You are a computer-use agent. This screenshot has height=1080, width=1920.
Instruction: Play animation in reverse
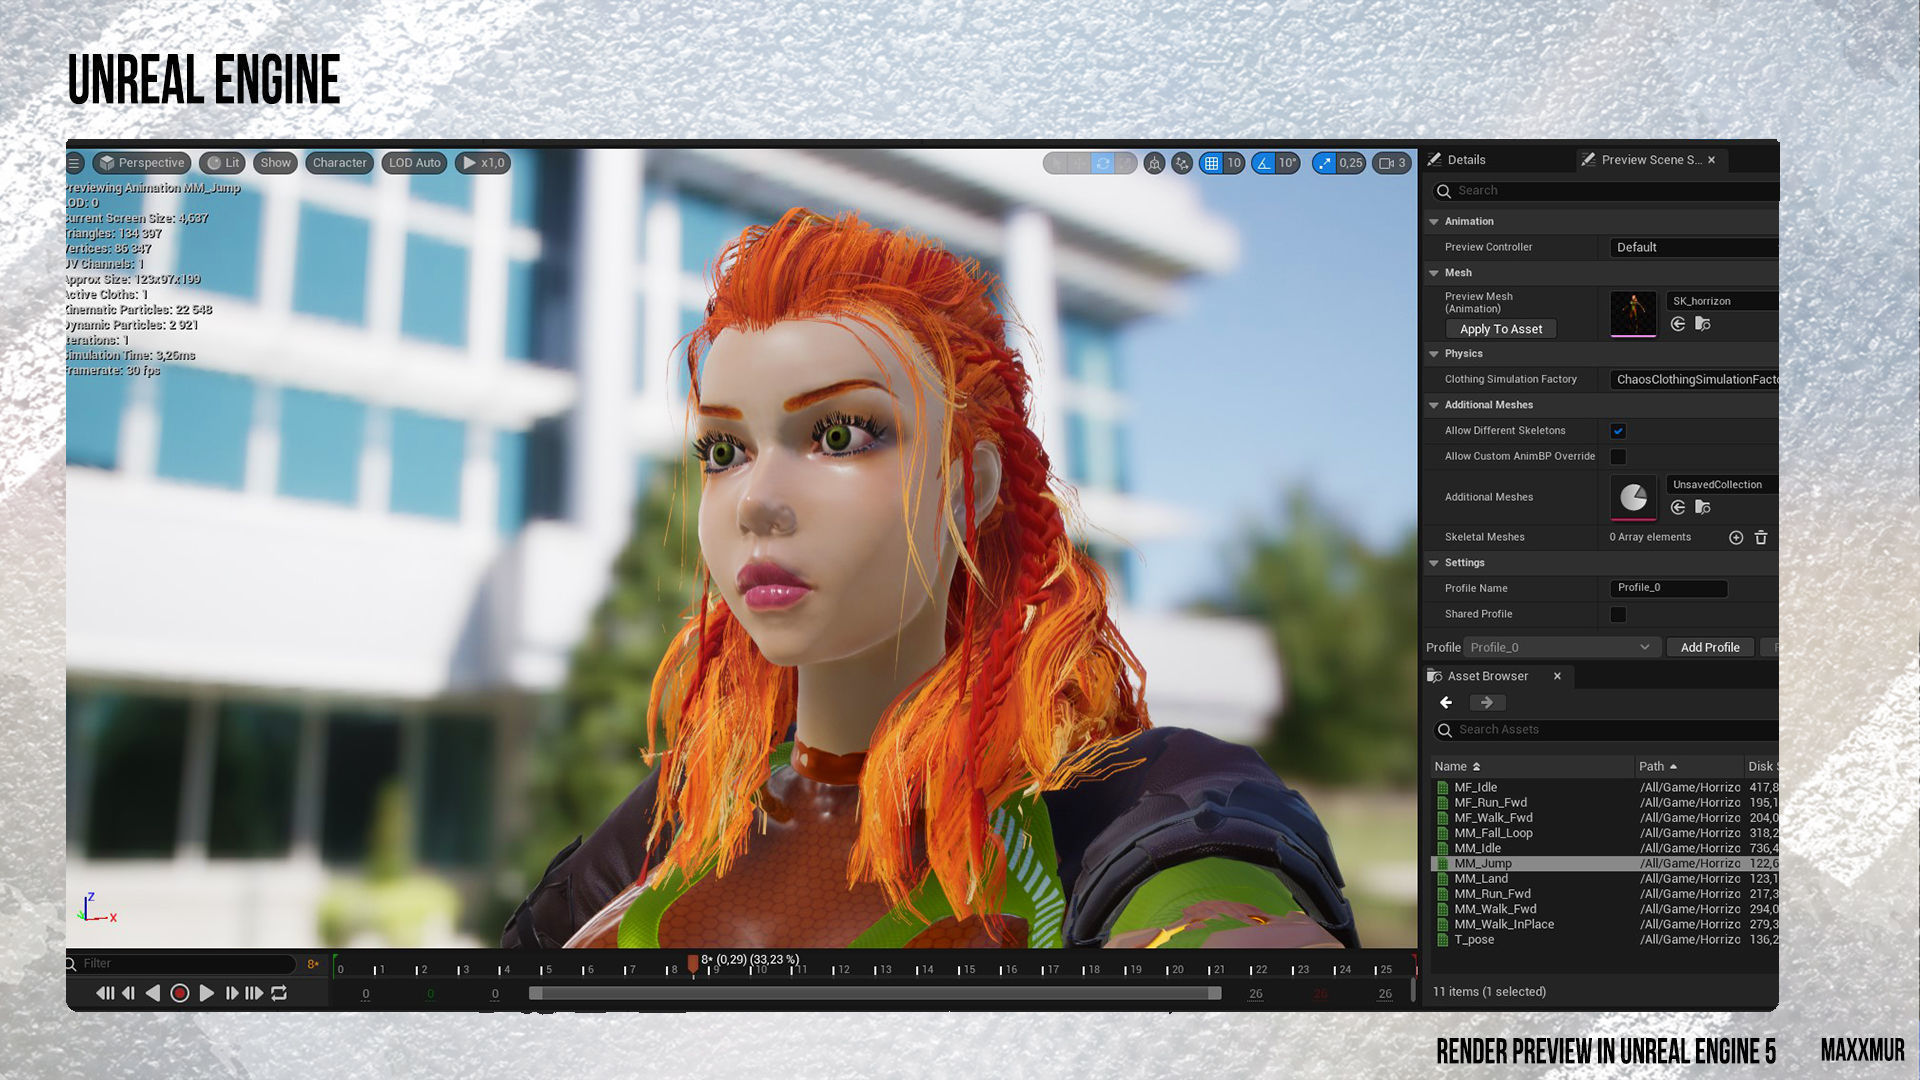pos(152,994)
